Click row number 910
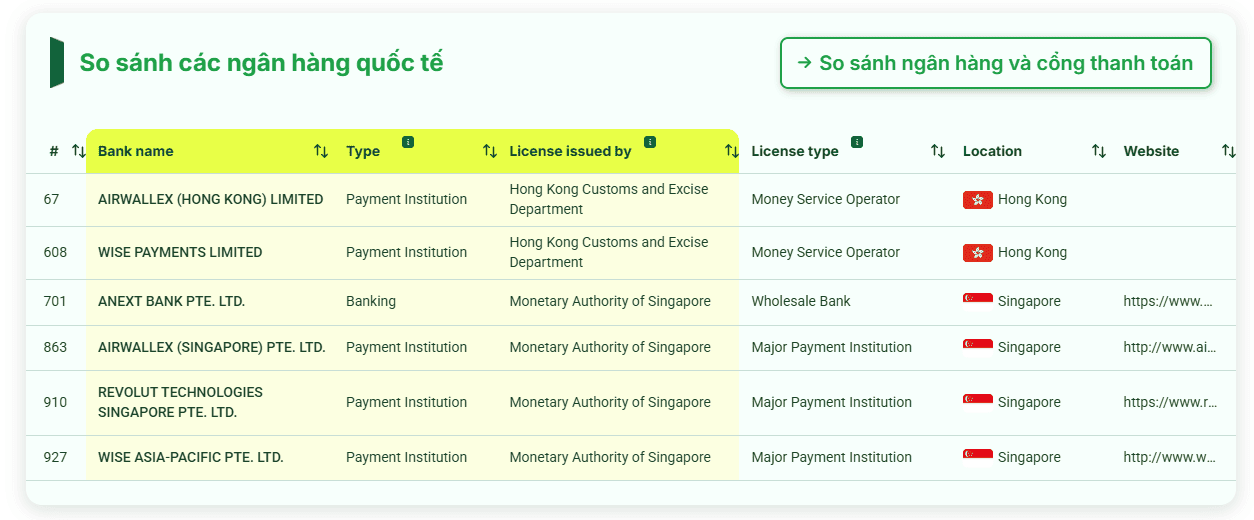The image size is (1254, 520). (x=55, y=402)
